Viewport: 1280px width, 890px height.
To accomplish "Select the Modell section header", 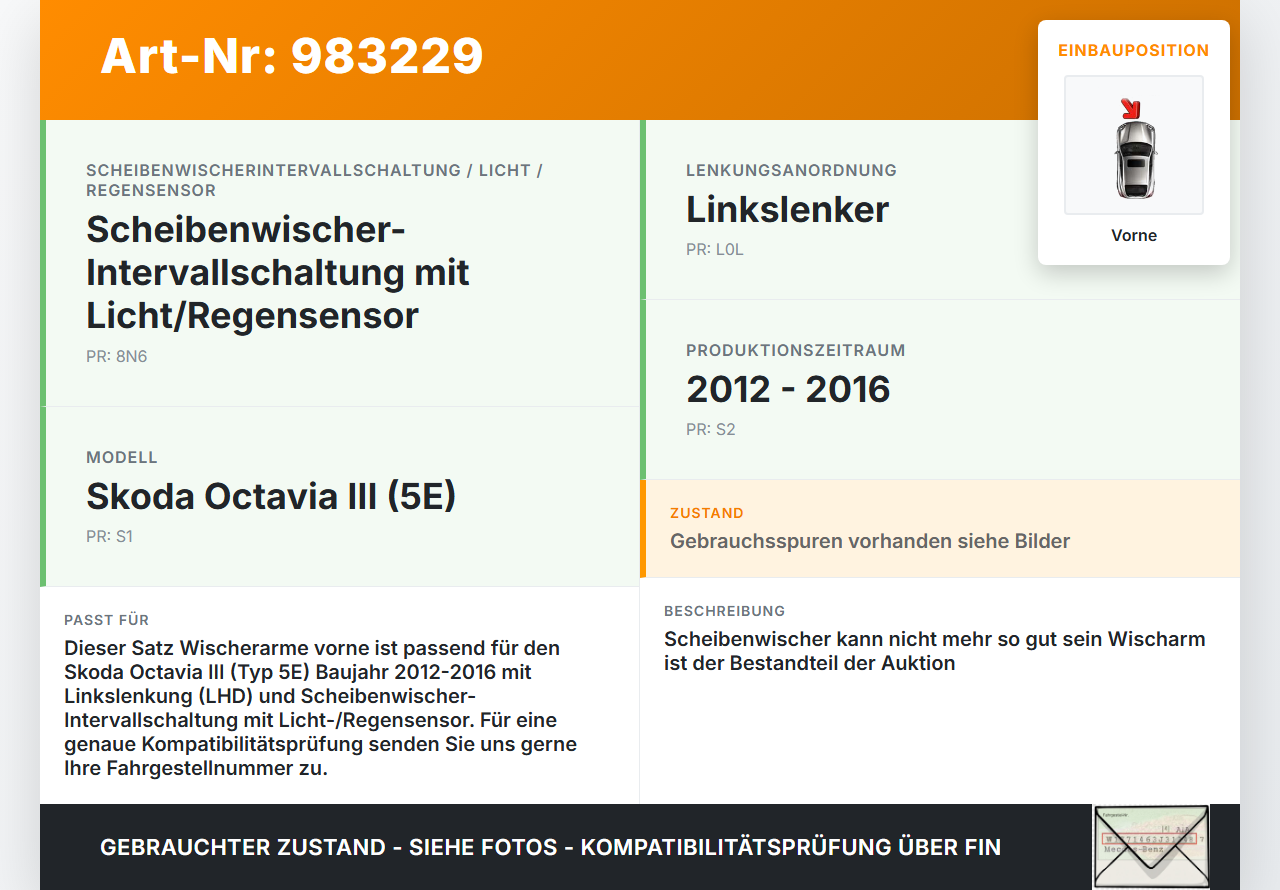I will [x=122, y=457].
